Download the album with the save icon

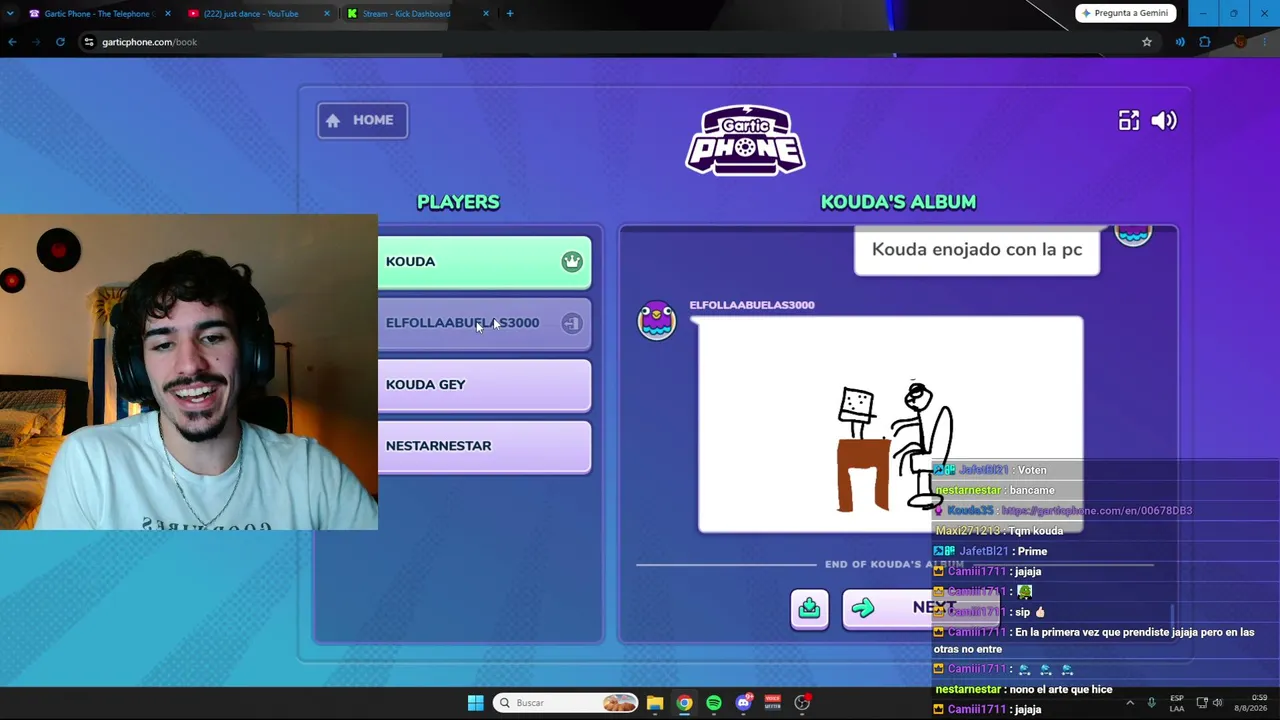pyautogui.click(x=809, y=608)
